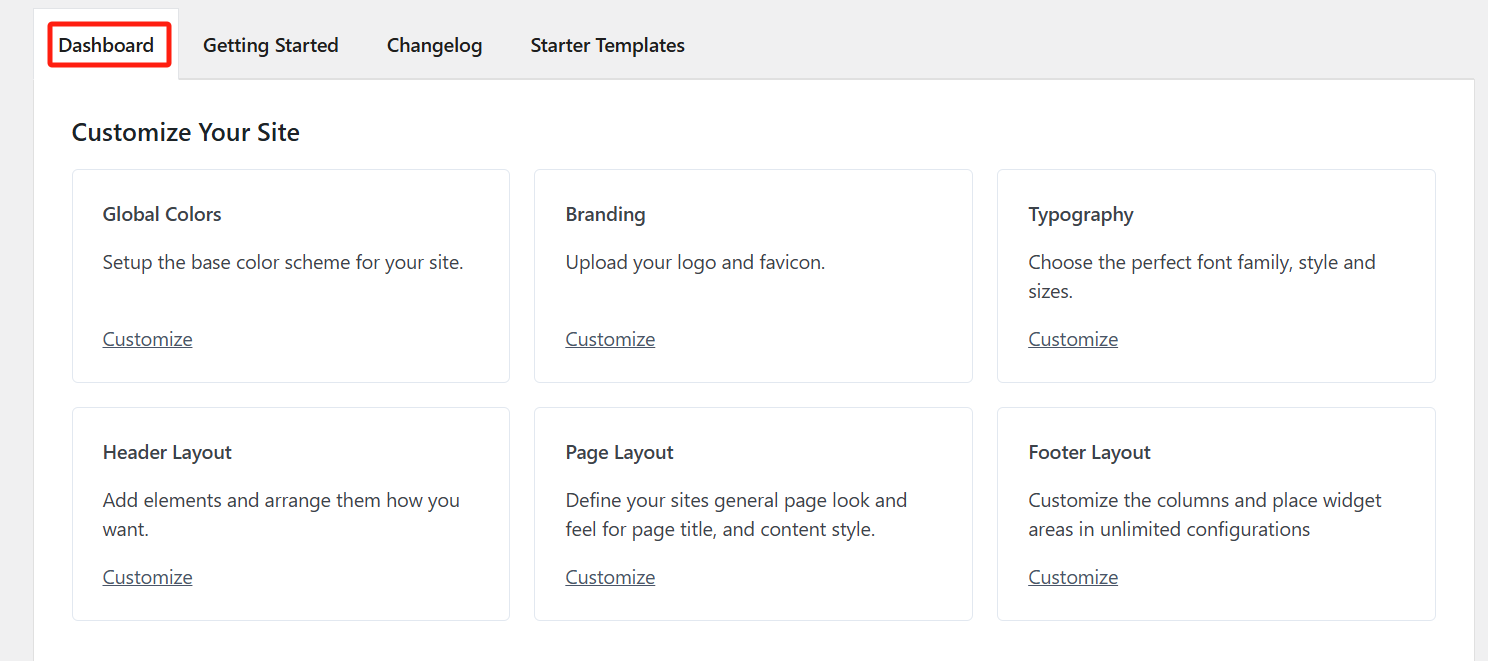The width and height of the screenshot is (1488, 661).
Task: Select the Dashboard tab
Action: [108, 45]
